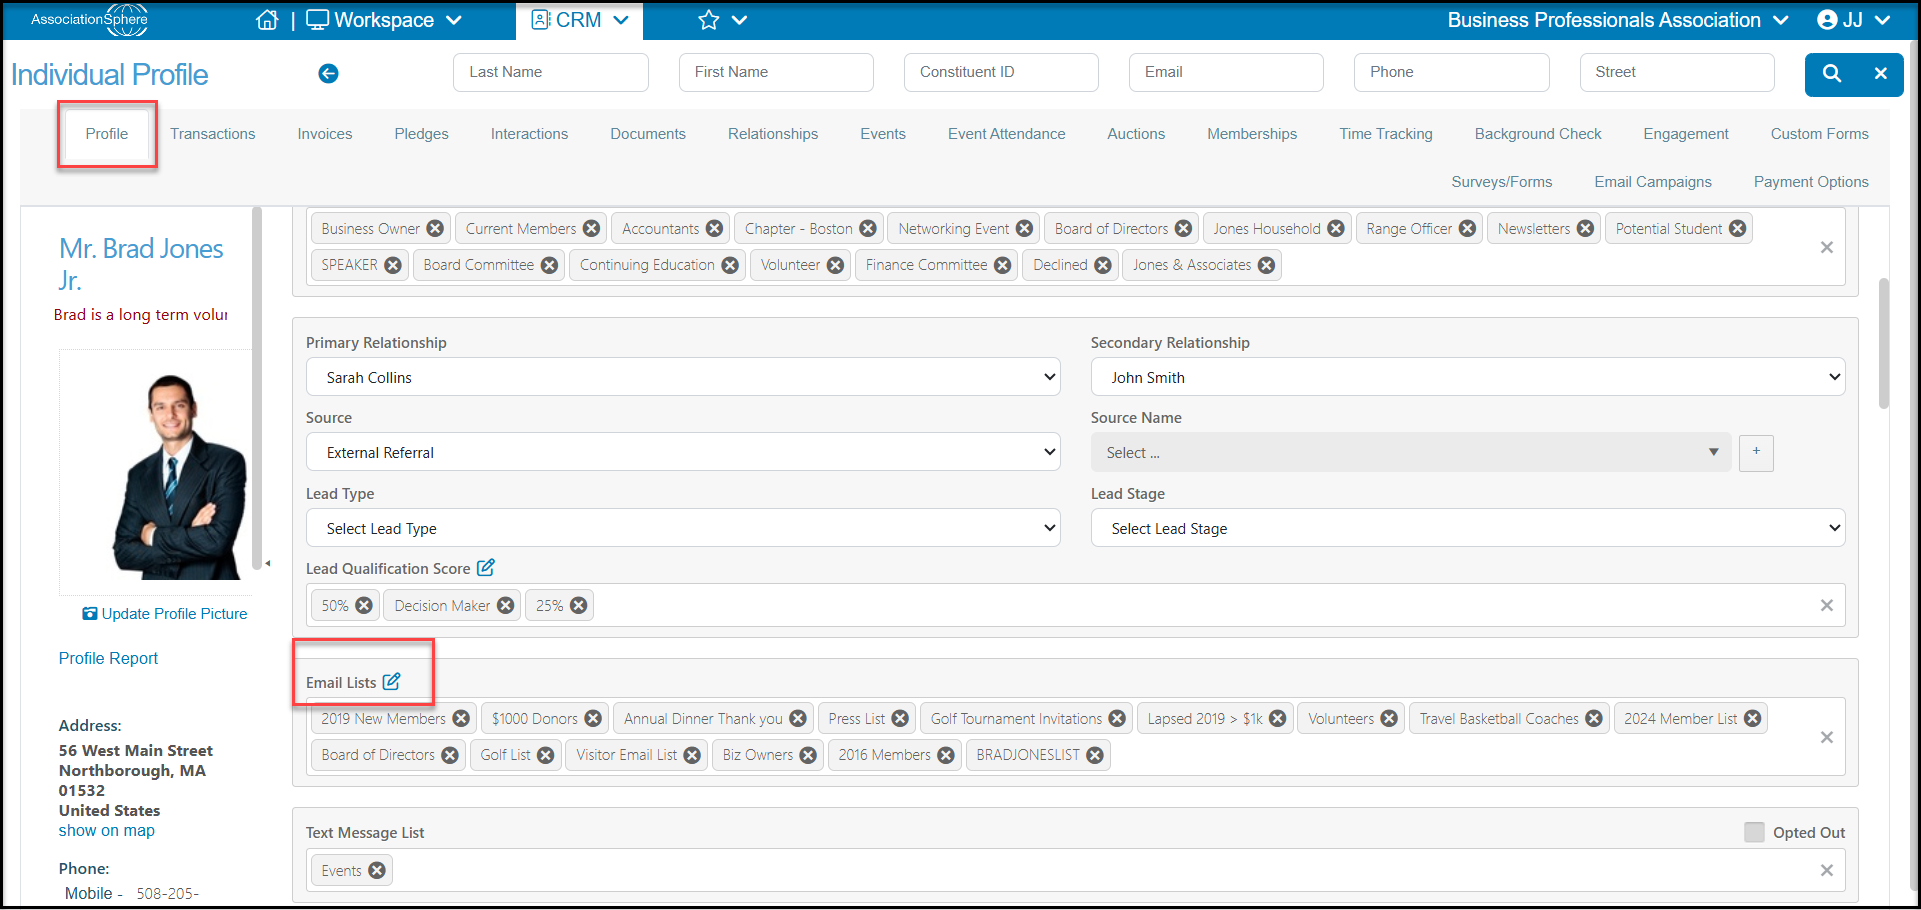Open the Lead Stage dropdown
This screenshot has height=910, width=1921.
(1468, 528)
